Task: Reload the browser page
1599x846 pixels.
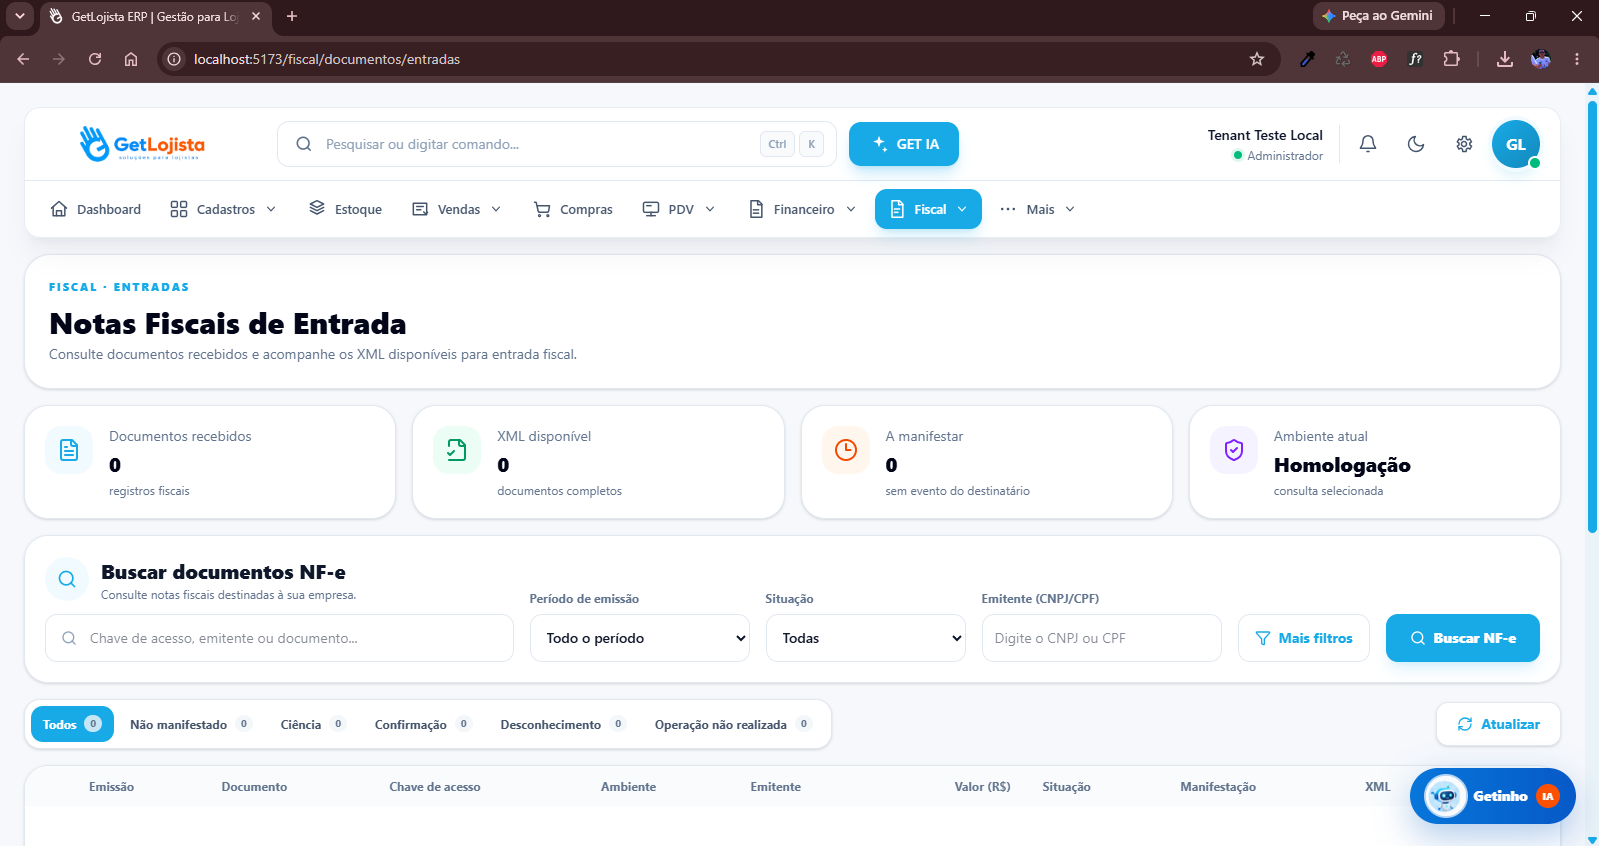Action: 95,59
